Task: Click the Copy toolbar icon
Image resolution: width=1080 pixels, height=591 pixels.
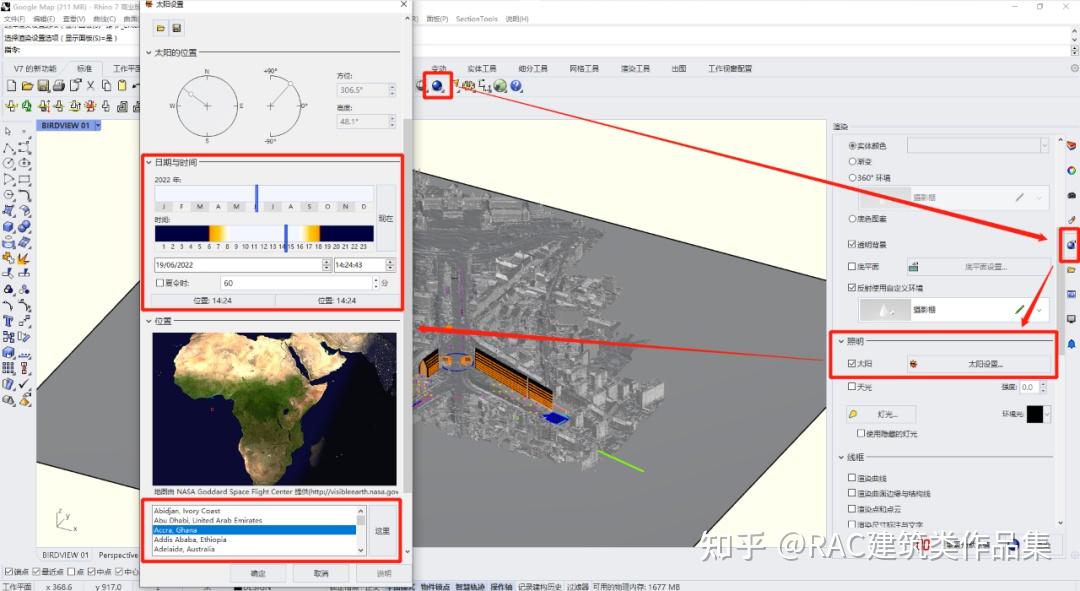Action: click(106, 85)
